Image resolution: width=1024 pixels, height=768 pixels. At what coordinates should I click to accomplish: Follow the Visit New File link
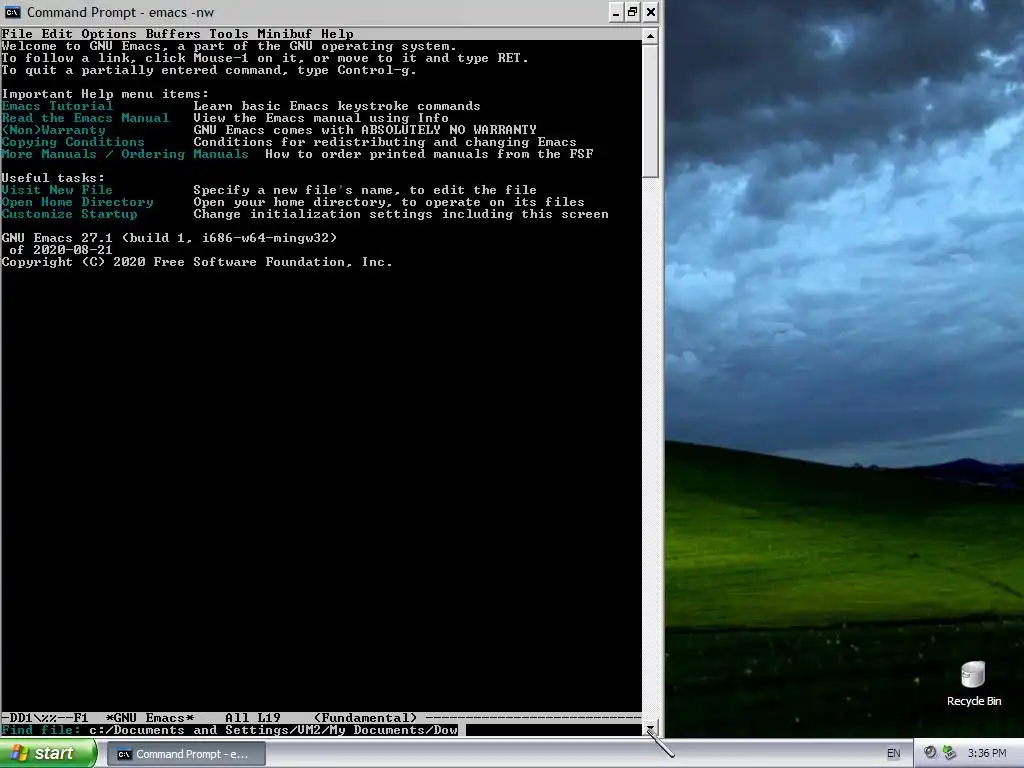coord(57,190)
